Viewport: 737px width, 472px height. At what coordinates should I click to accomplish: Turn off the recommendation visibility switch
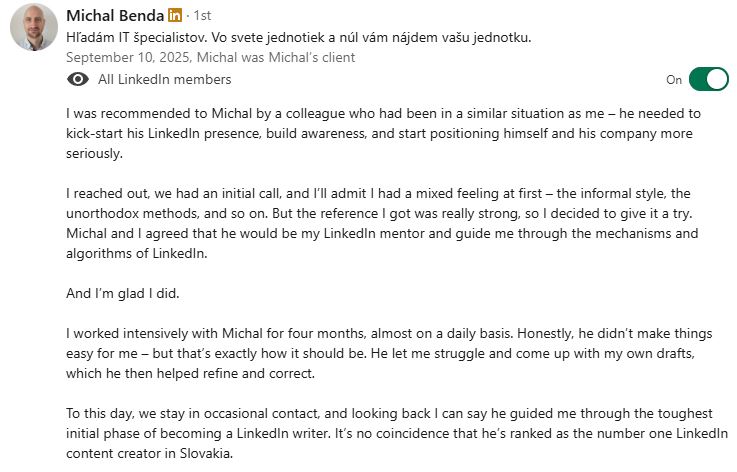click(x=708, y=79)
